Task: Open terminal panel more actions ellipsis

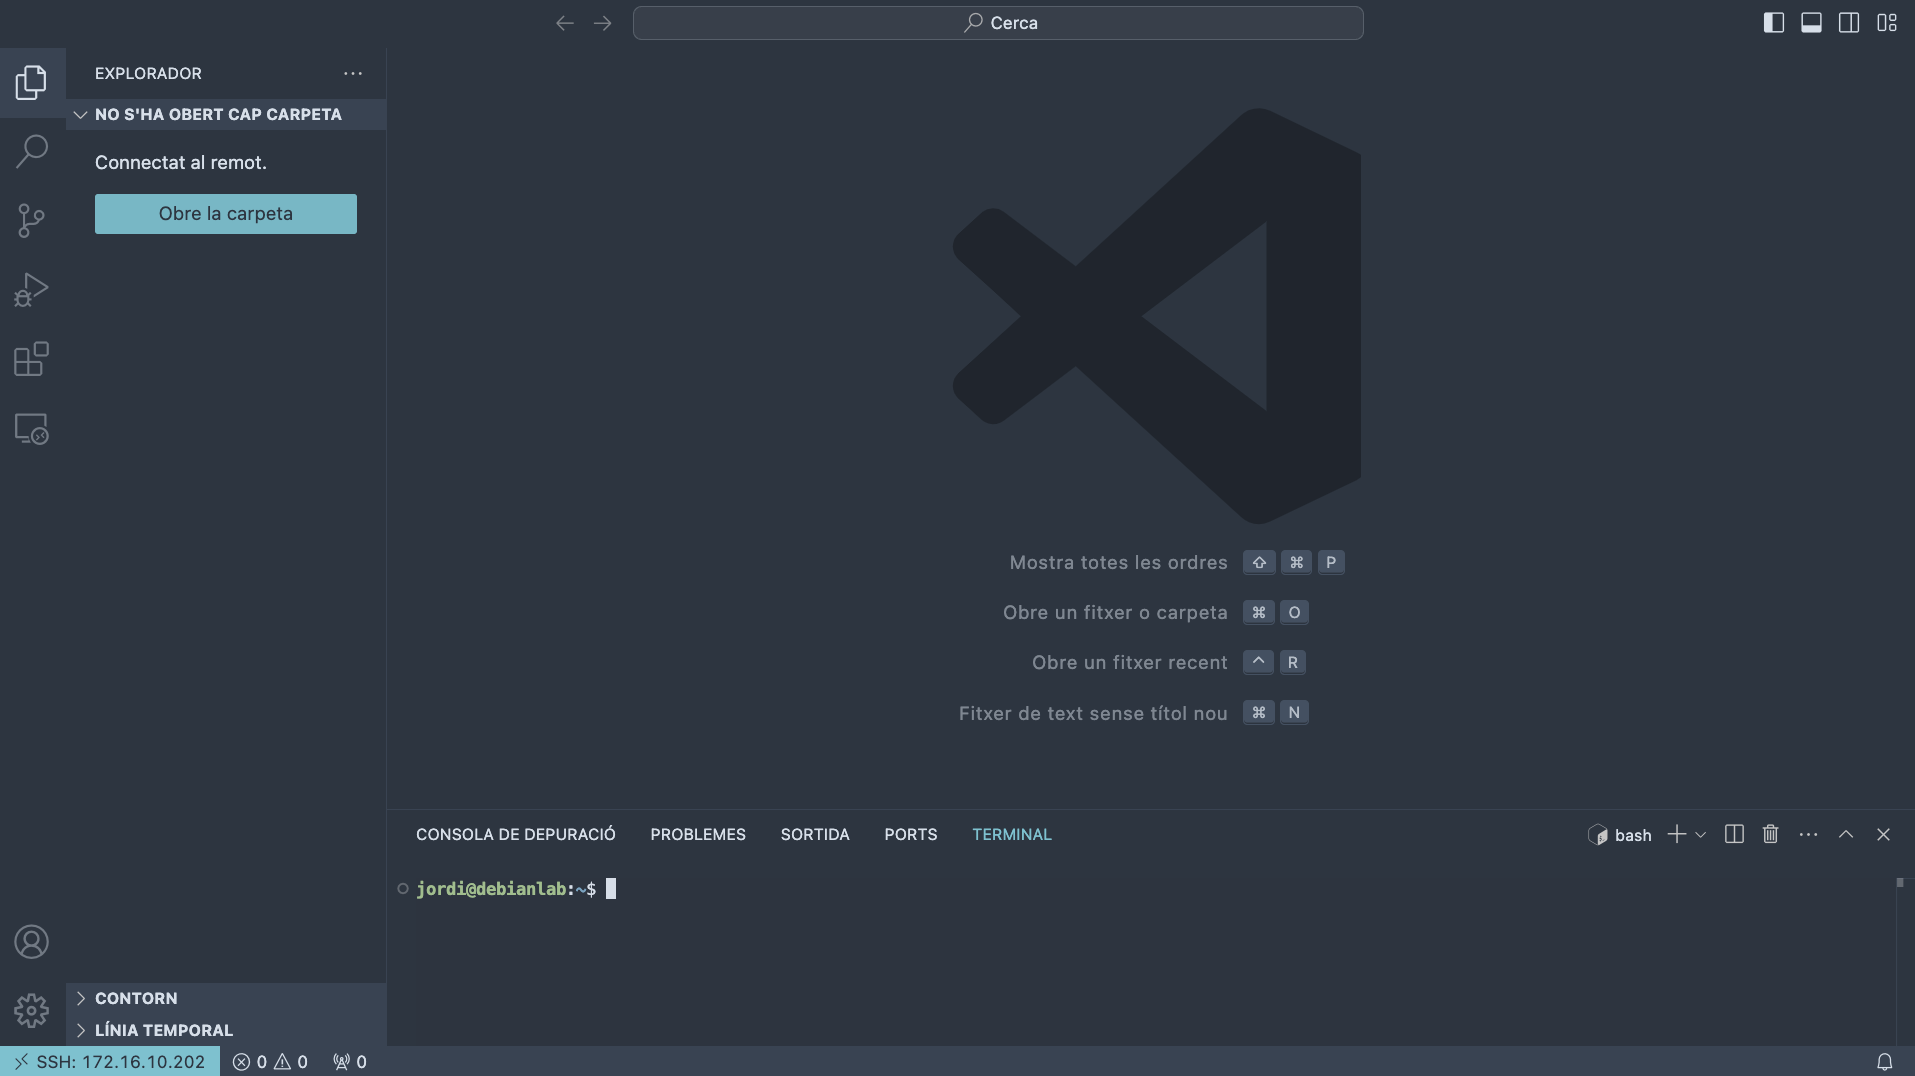Action: (1809, 835)
